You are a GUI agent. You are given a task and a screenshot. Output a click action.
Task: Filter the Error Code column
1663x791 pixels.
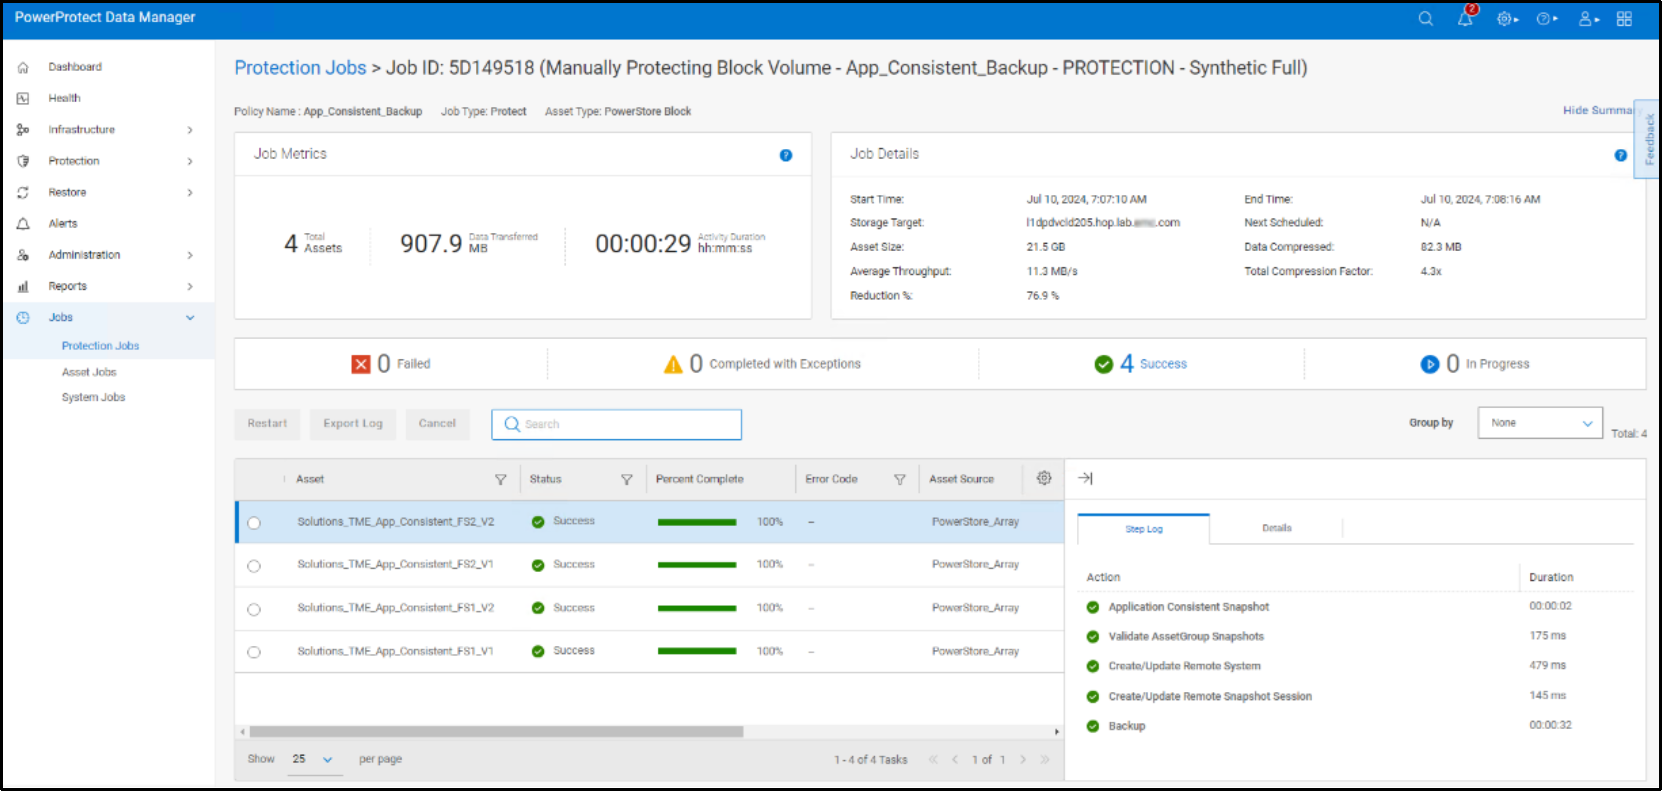(x=900, y=480)
